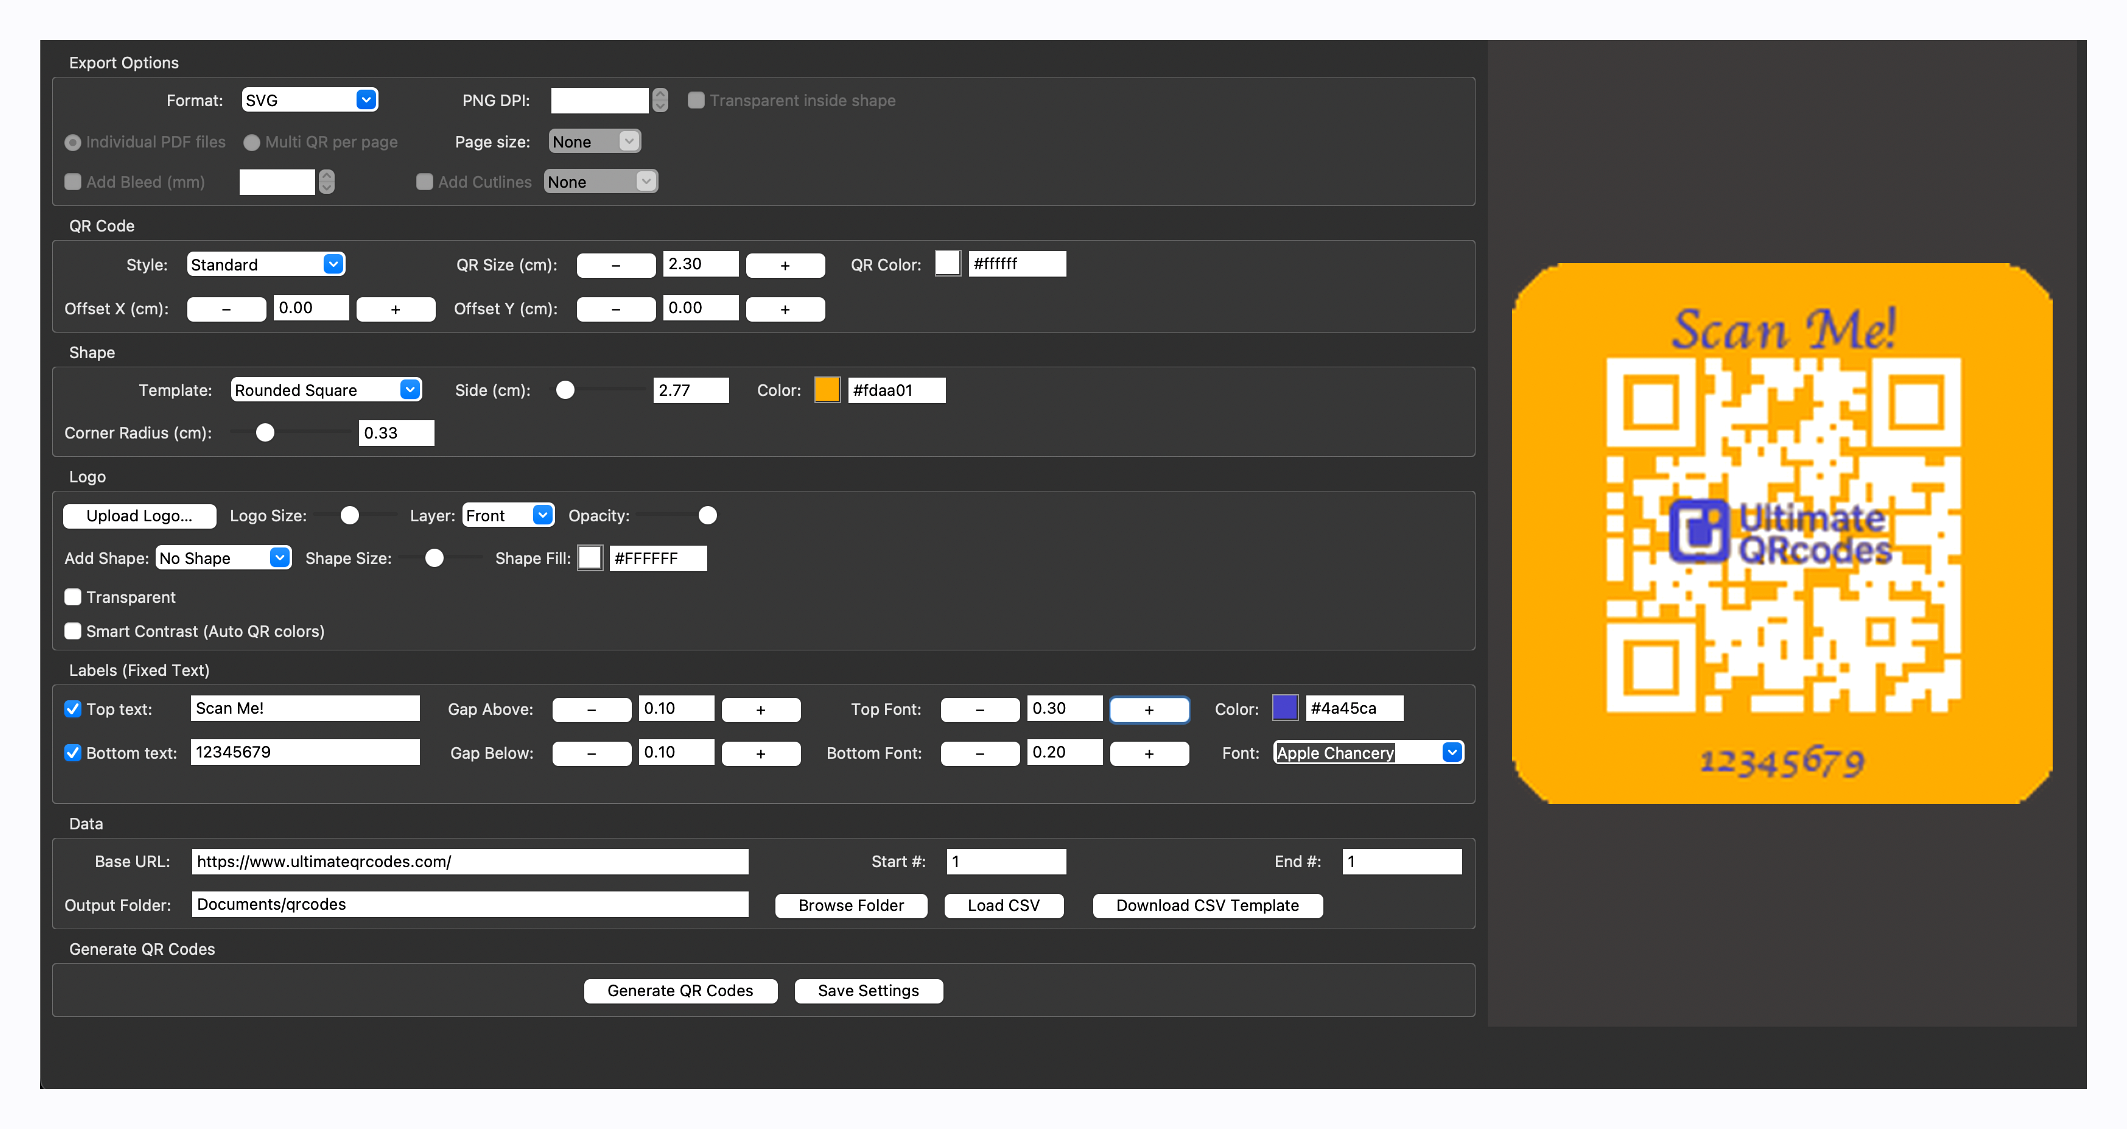Open the Apple Chancery font dropdown
The height and width of the screenshot is (1129, 2127).
1368,753
